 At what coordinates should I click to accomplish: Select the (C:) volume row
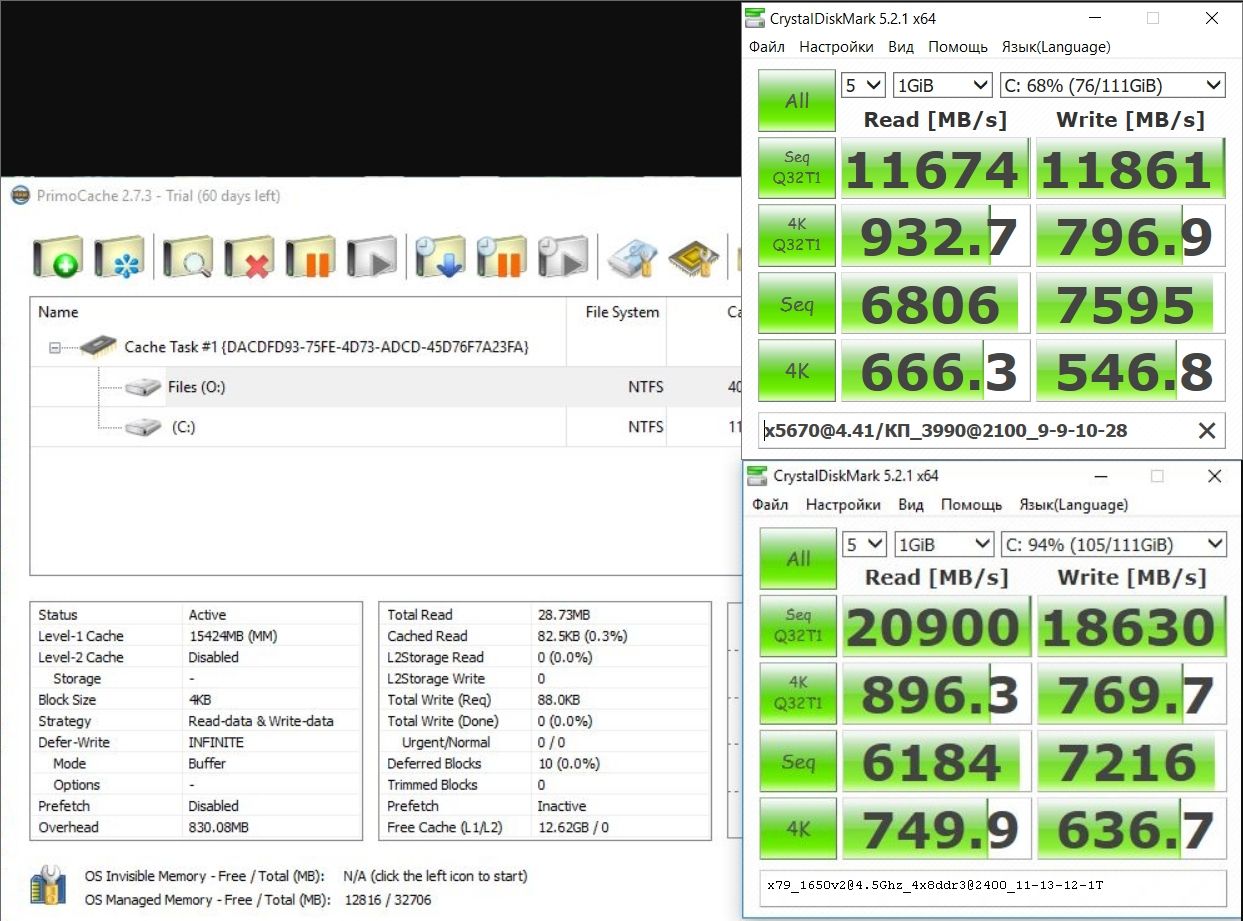point(385,427)
